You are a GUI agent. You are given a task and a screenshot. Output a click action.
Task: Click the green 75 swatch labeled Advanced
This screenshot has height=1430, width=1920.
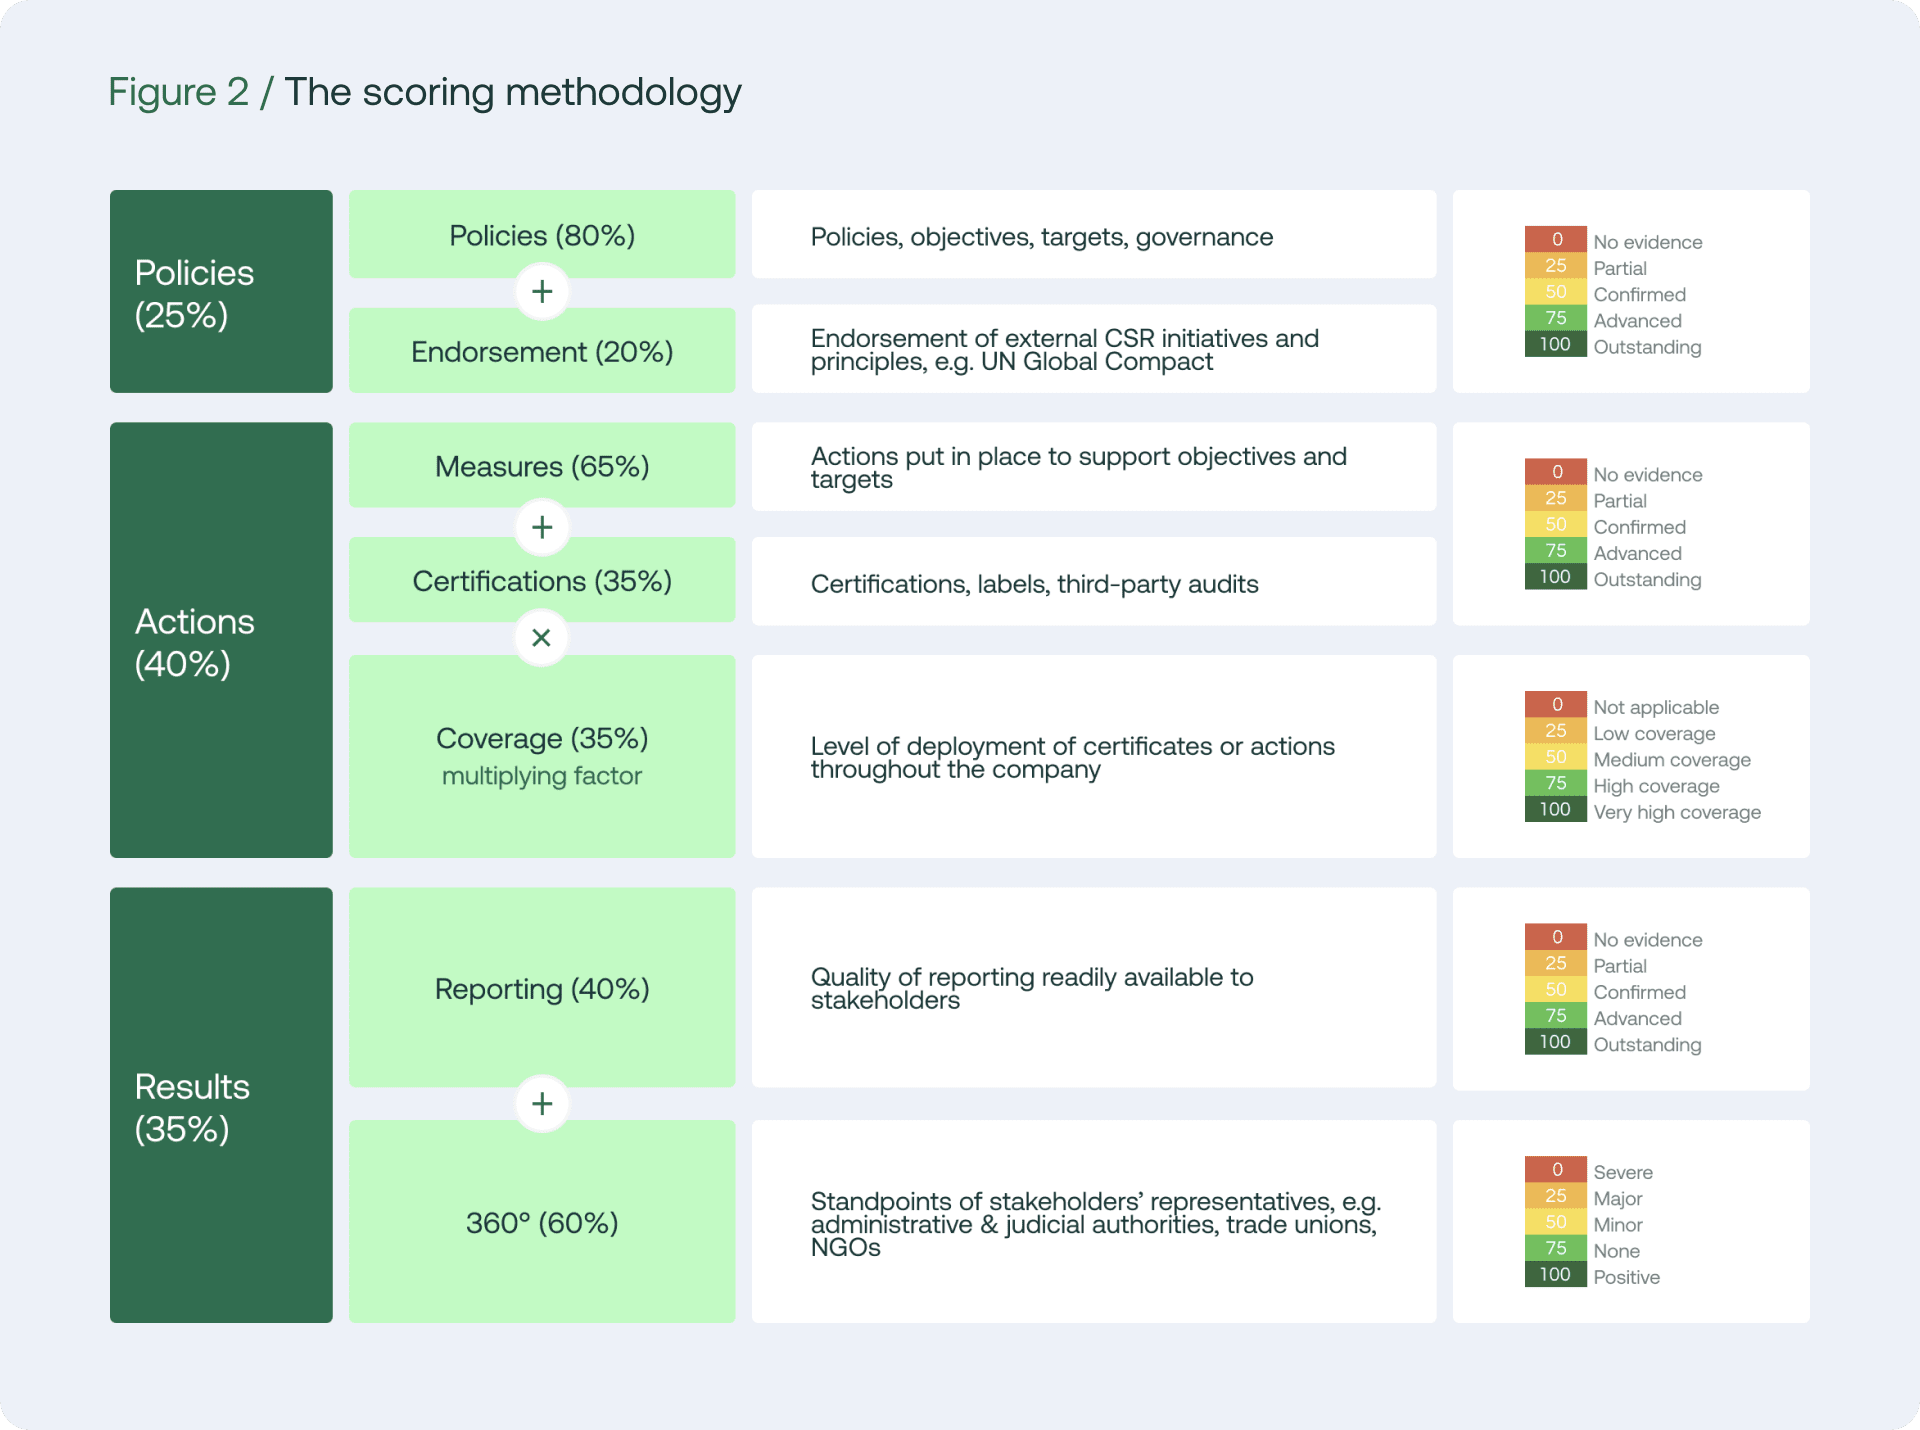(1554, 319)
